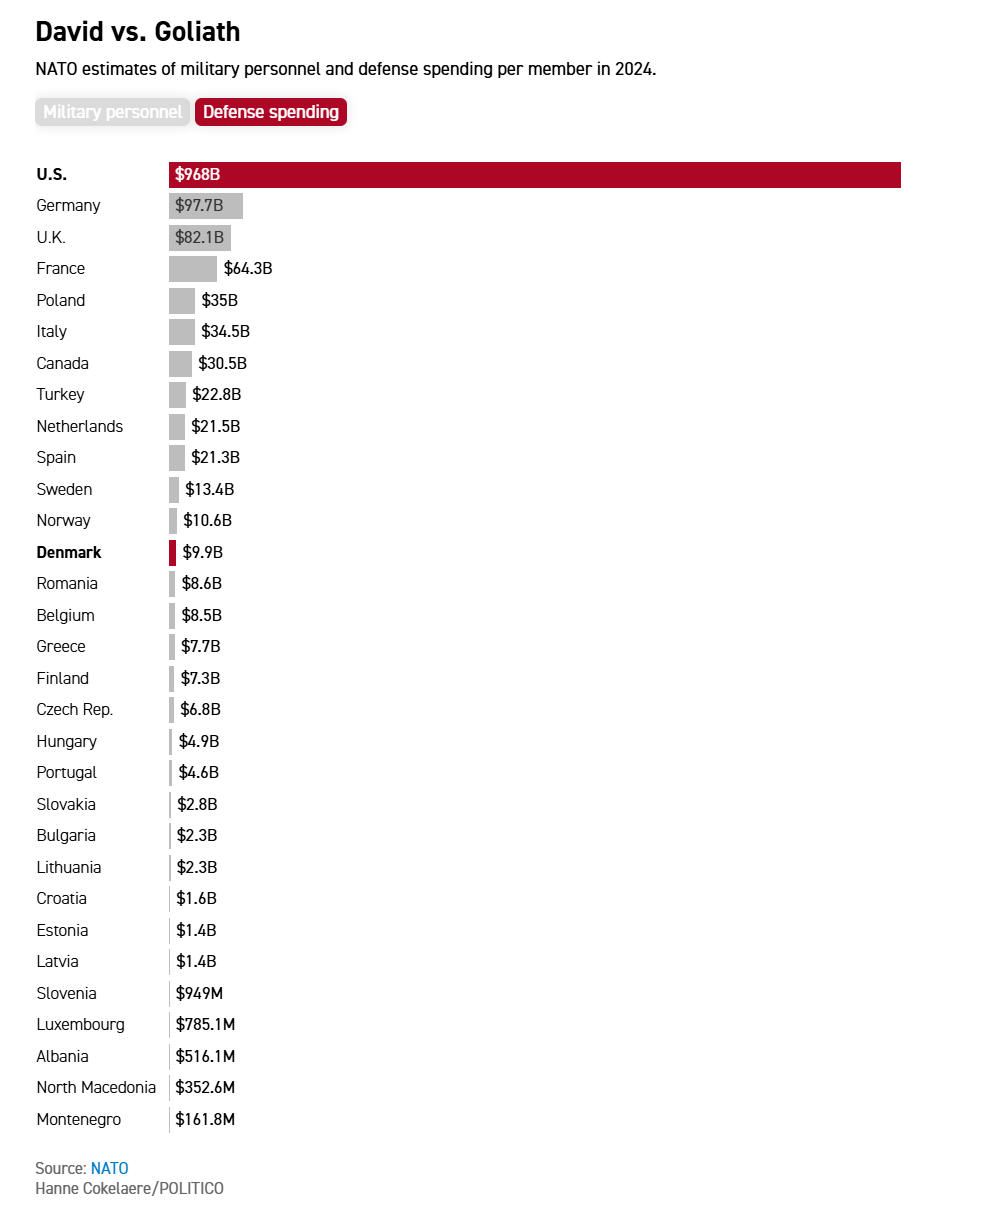The height and width of the screenshot is (1205, 1007).
Task: Click the gray bar for France
Action: [192, 269]
